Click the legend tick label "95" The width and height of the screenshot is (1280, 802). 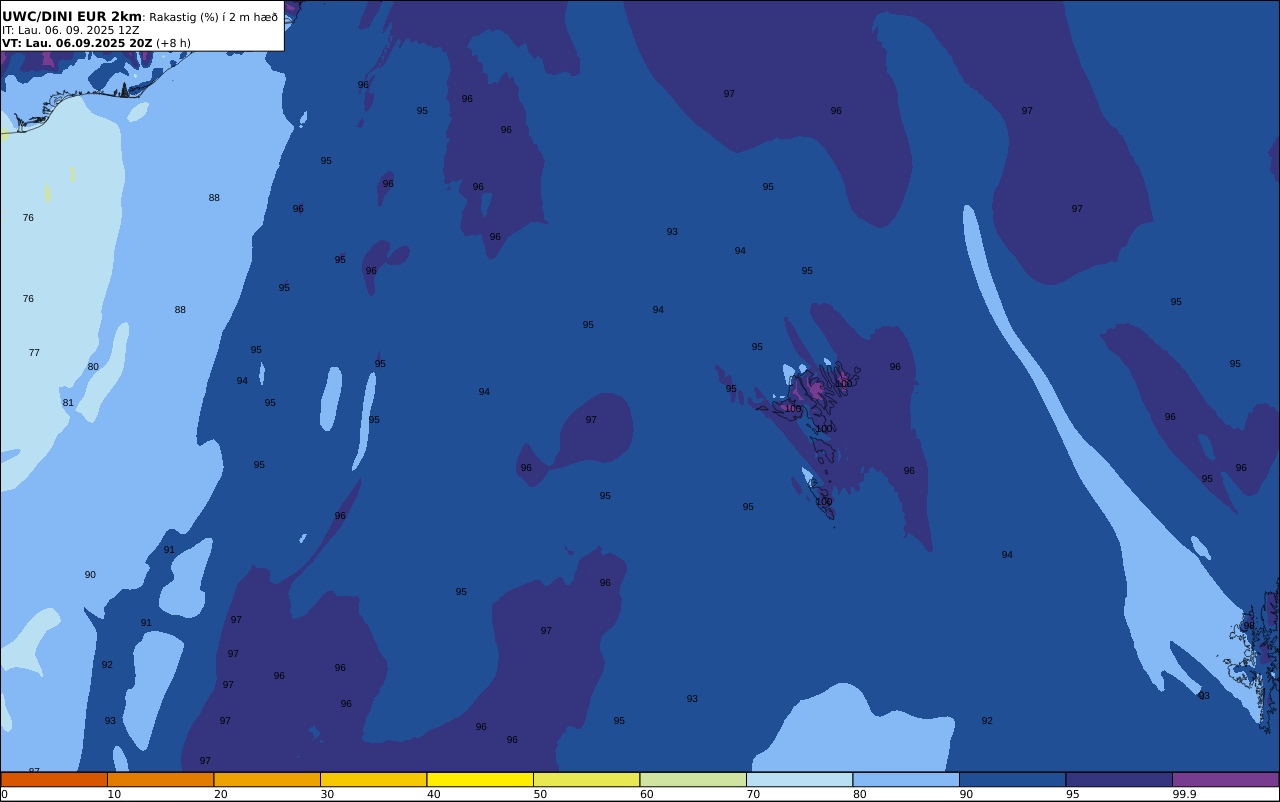(x=1072, y=794)
